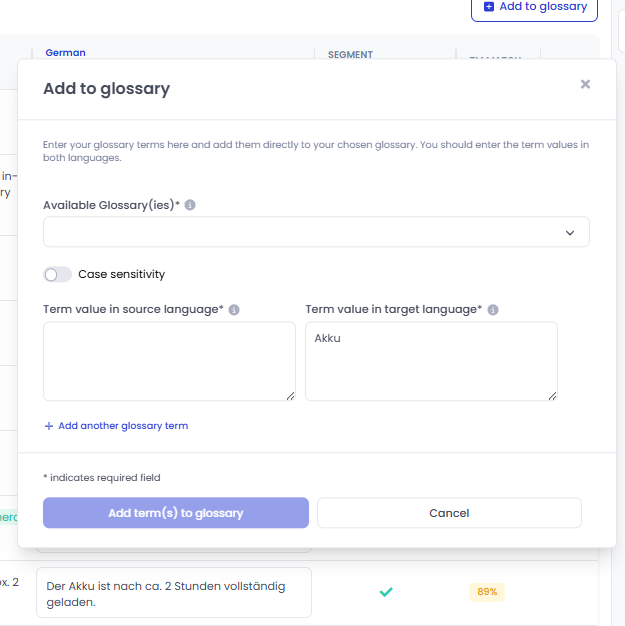Click the German column header
The width and height of the screenshot is (625, 626).
click(65, 53)
